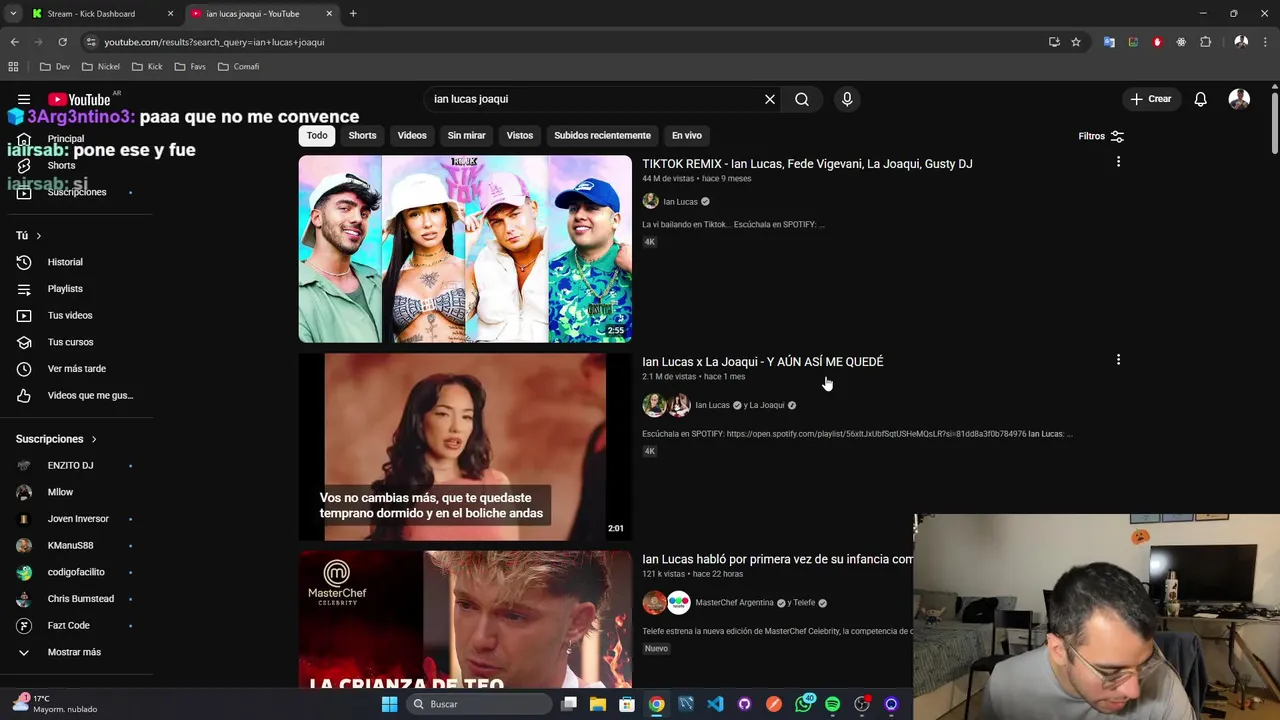Open Chrome extensions puzzle menu
The height and width of the screenshot is (720, 1280).
(1205, 42)
